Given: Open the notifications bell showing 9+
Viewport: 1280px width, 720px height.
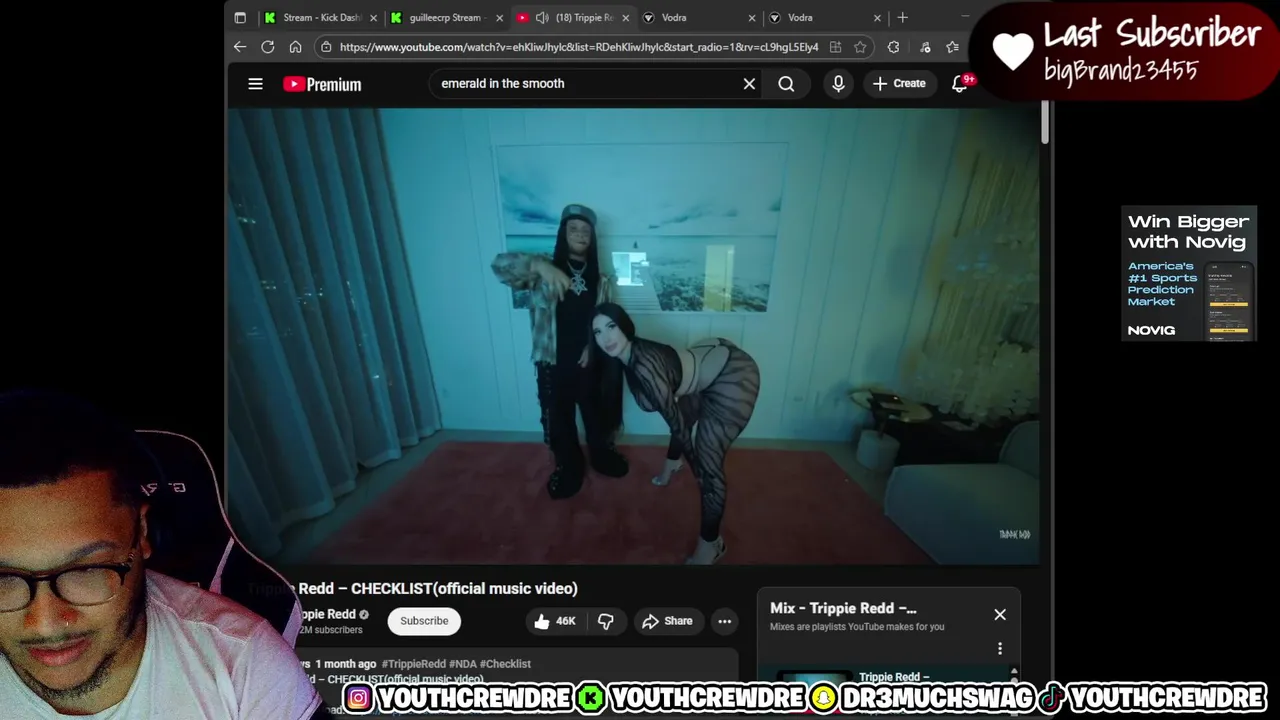Looking at the screenshot, I should (960, 84).
